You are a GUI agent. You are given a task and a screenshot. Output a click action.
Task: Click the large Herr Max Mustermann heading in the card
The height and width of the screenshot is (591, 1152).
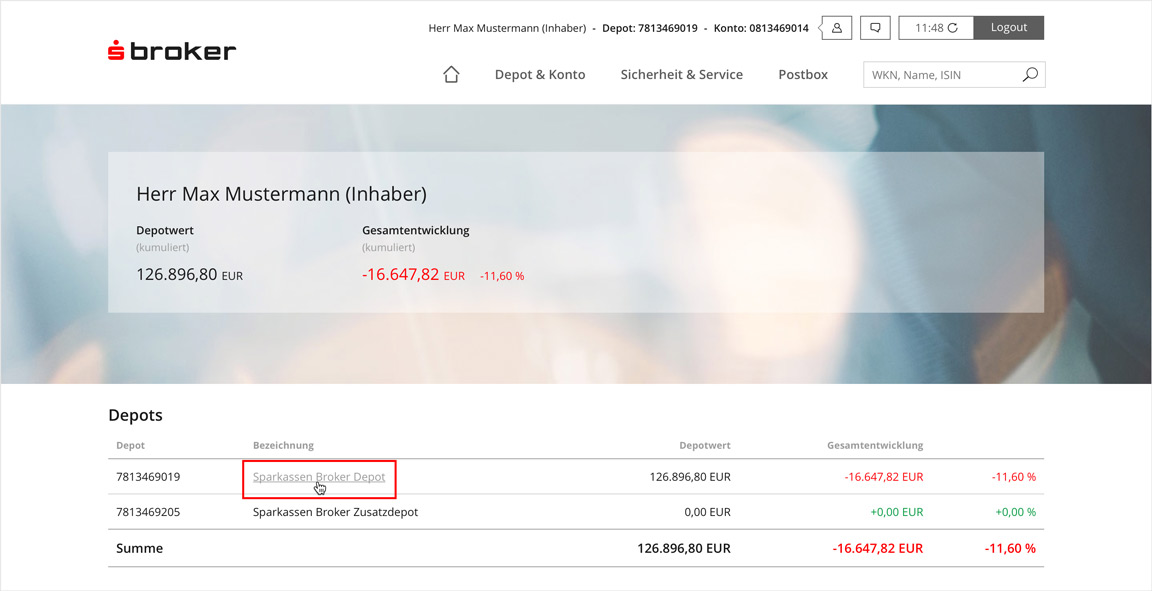[281, 195]
